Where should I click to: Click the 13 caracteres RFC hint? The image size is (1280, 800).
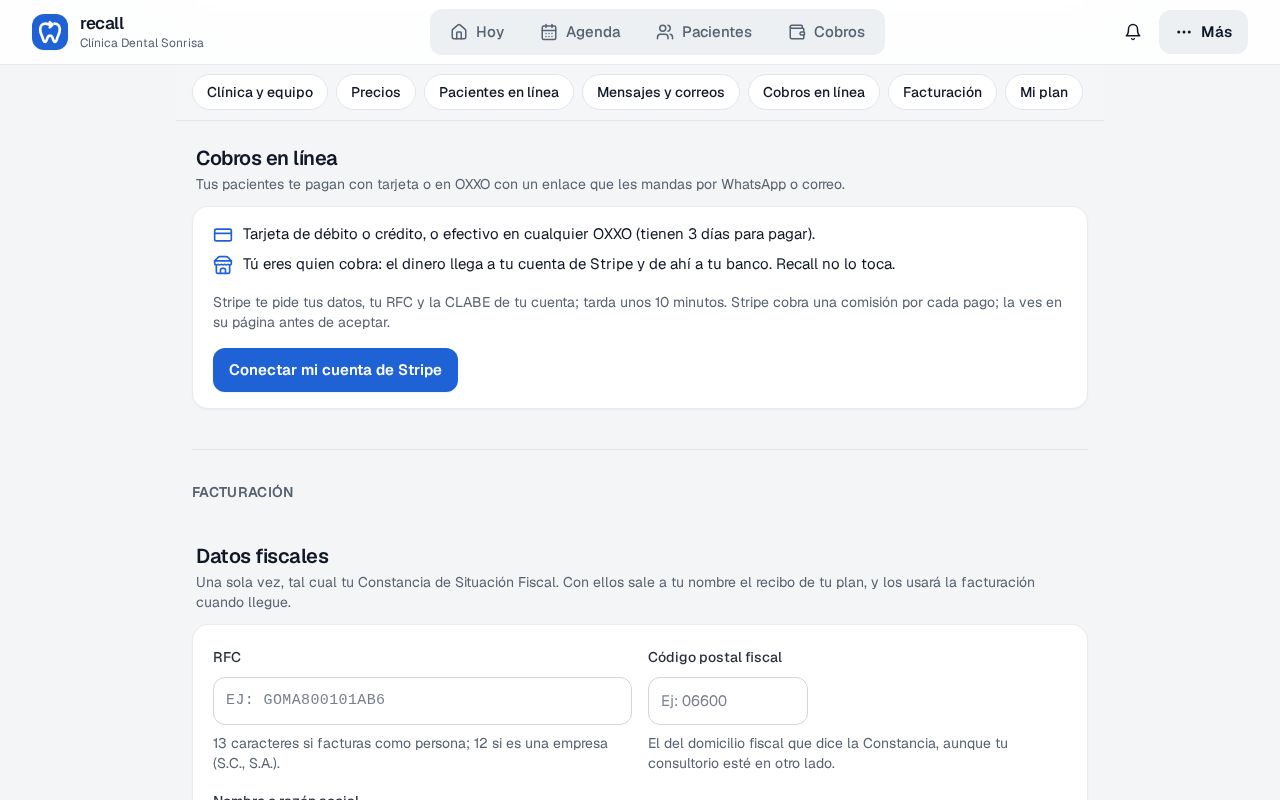point(411,753)
